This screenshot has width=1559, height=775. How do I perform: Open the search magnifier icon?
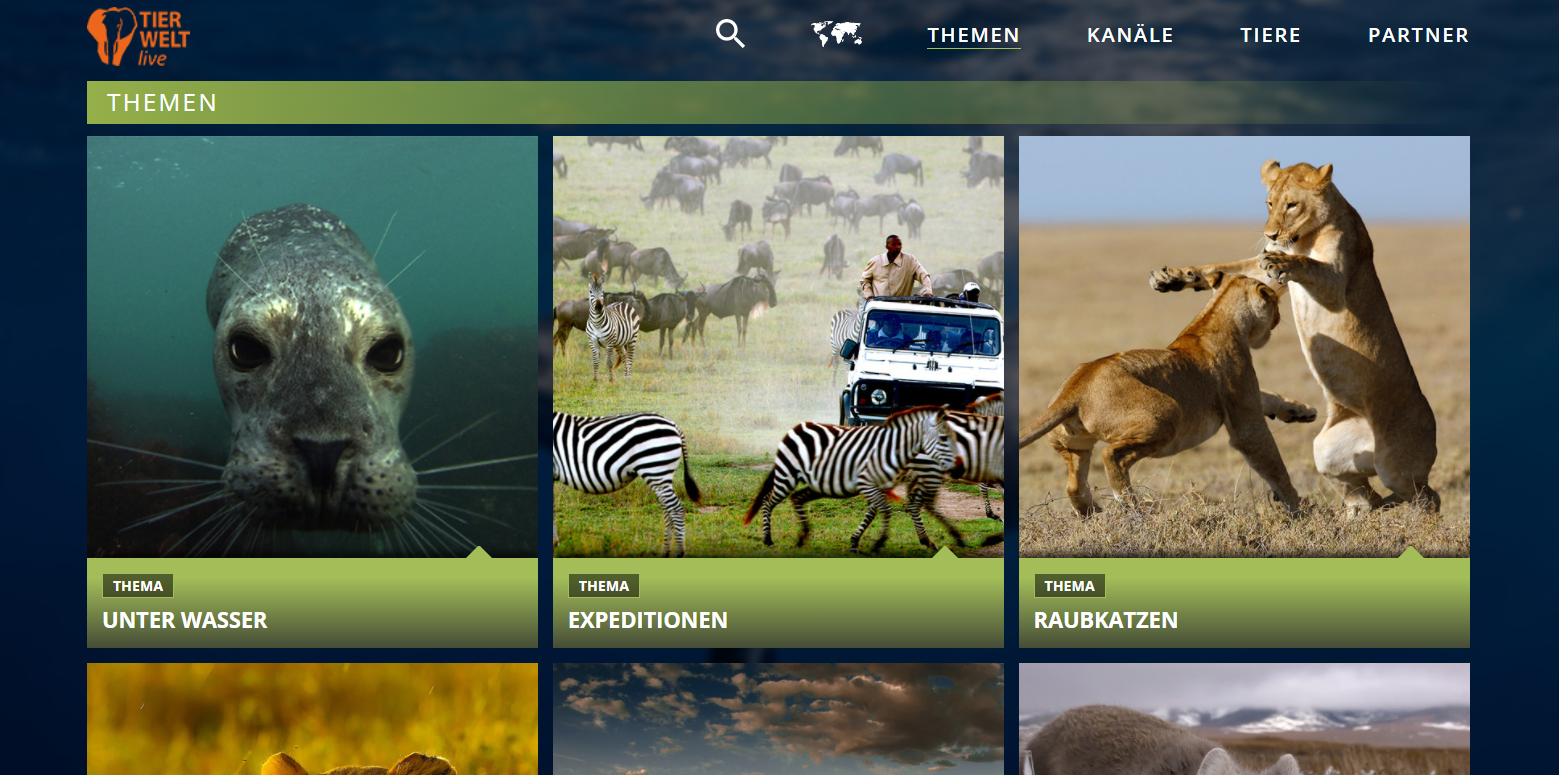coord(730,34)
